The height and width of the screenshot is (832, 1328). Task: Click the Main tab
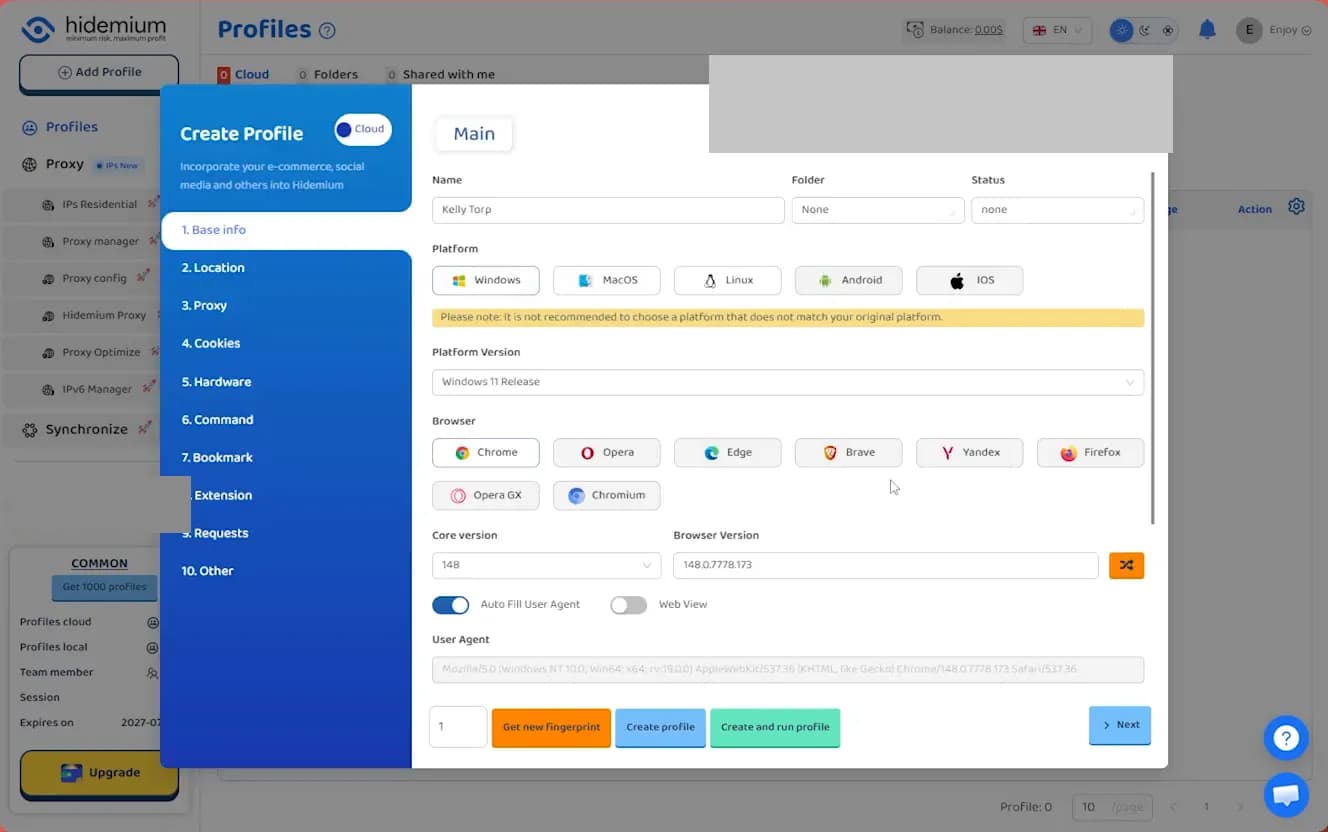(474, 134)
